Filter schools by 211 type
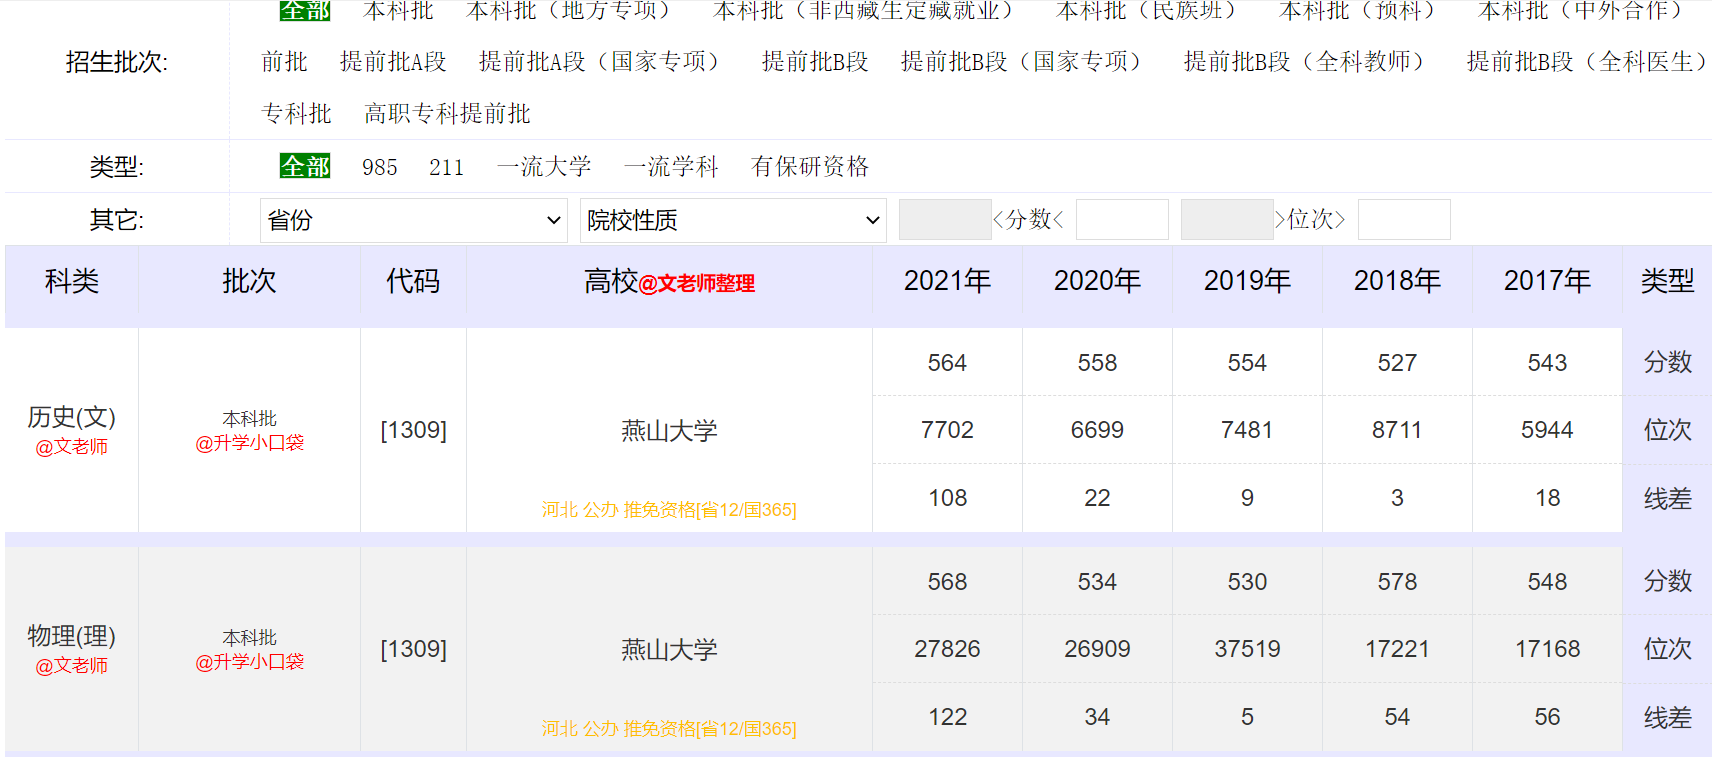Image resolution: width=1712 pixels, height=757 pixels. [x=447, y=167]
